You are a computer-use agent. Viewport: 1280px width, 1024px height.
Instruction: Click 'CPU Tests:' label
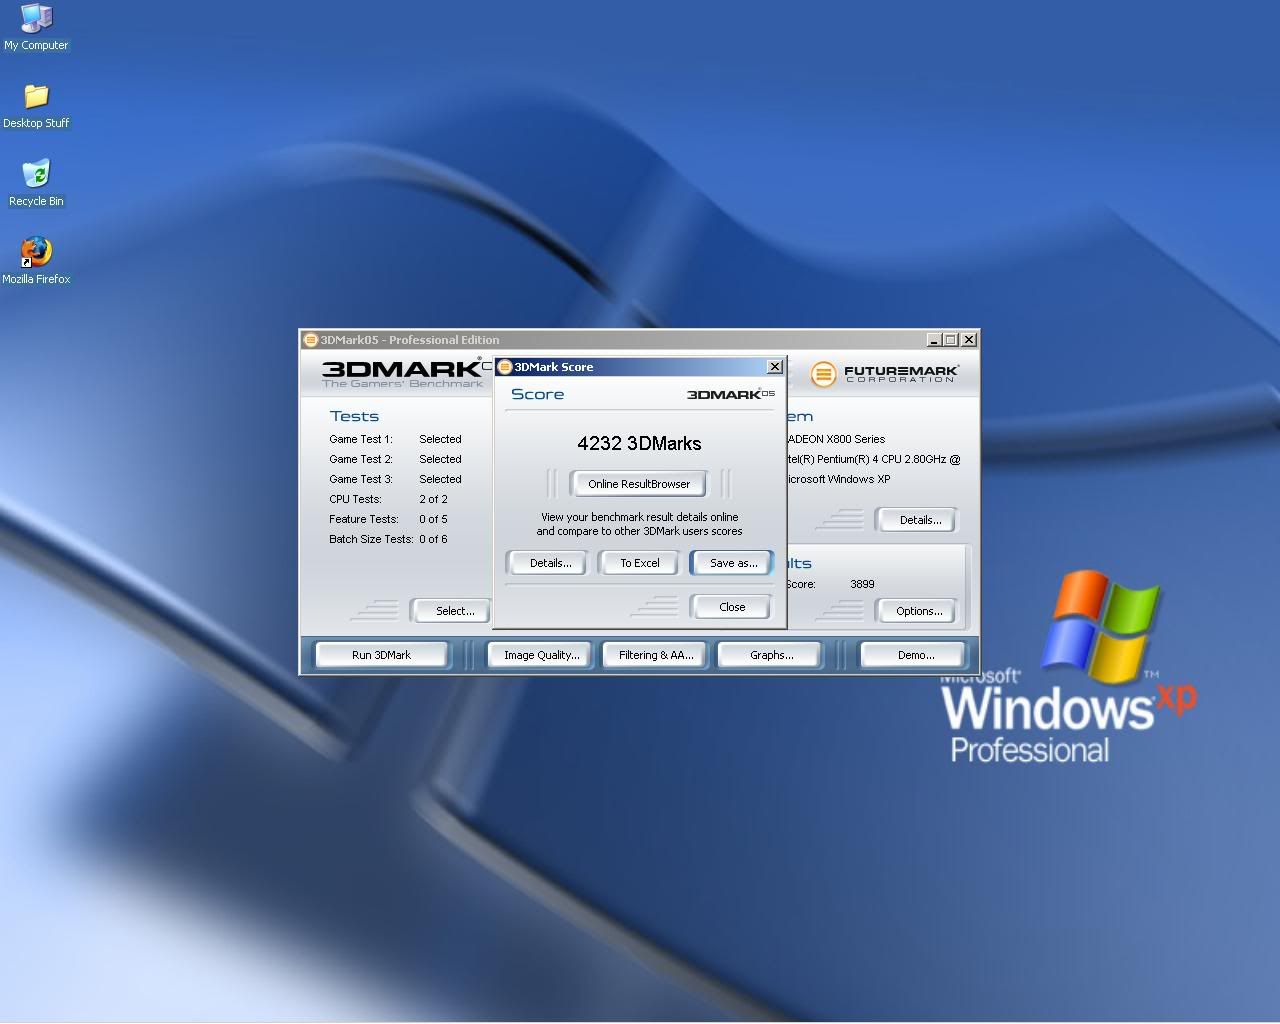pyautogui.click(x=355, y=499)
